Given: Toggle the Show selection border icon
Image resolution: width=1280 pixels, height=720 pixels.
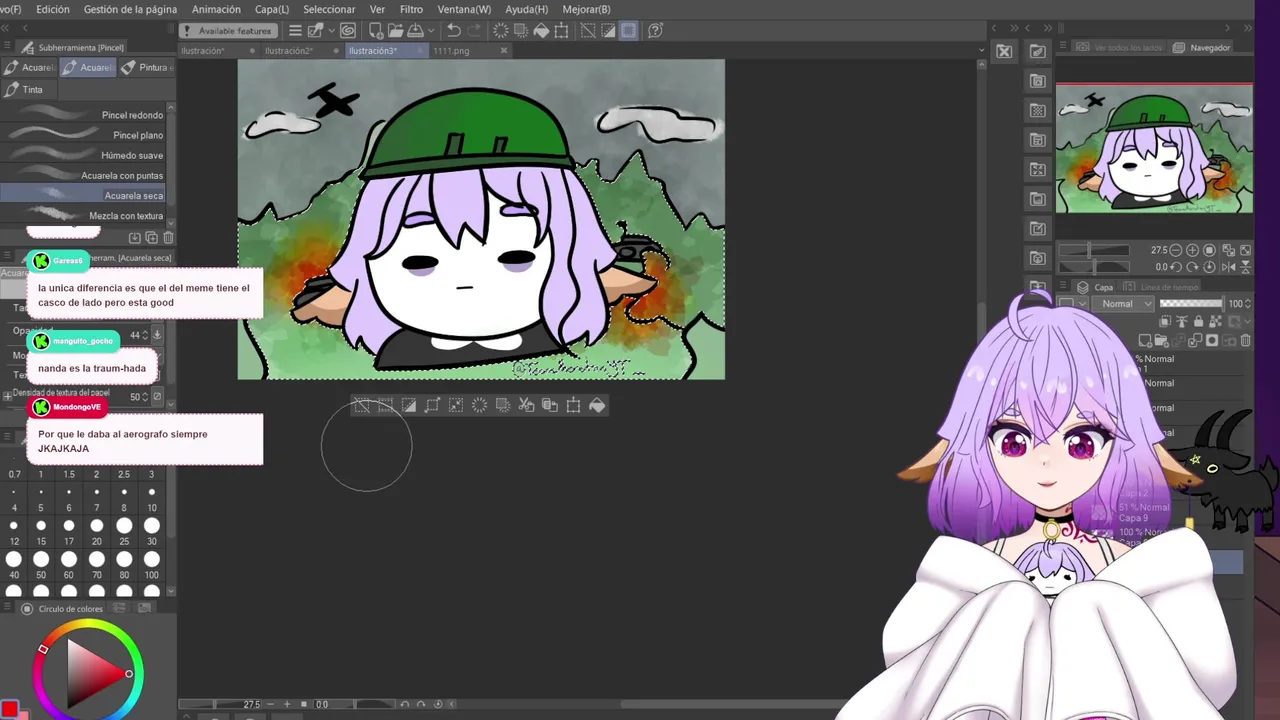Looking at the screenshot, I should point(628,31).
